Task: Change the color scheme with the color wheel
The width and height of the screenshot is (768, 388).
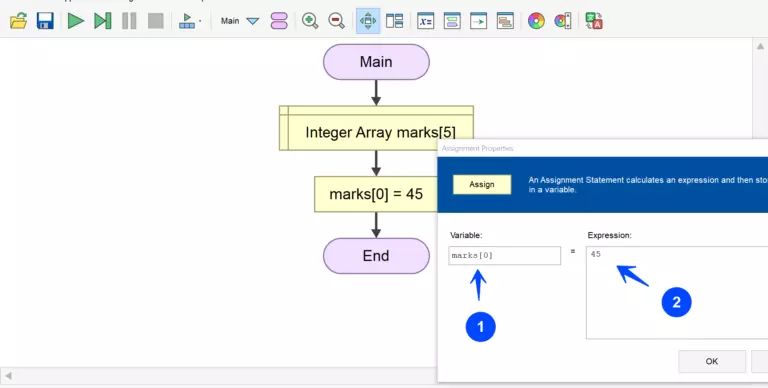Action: (x=536, y=21)
